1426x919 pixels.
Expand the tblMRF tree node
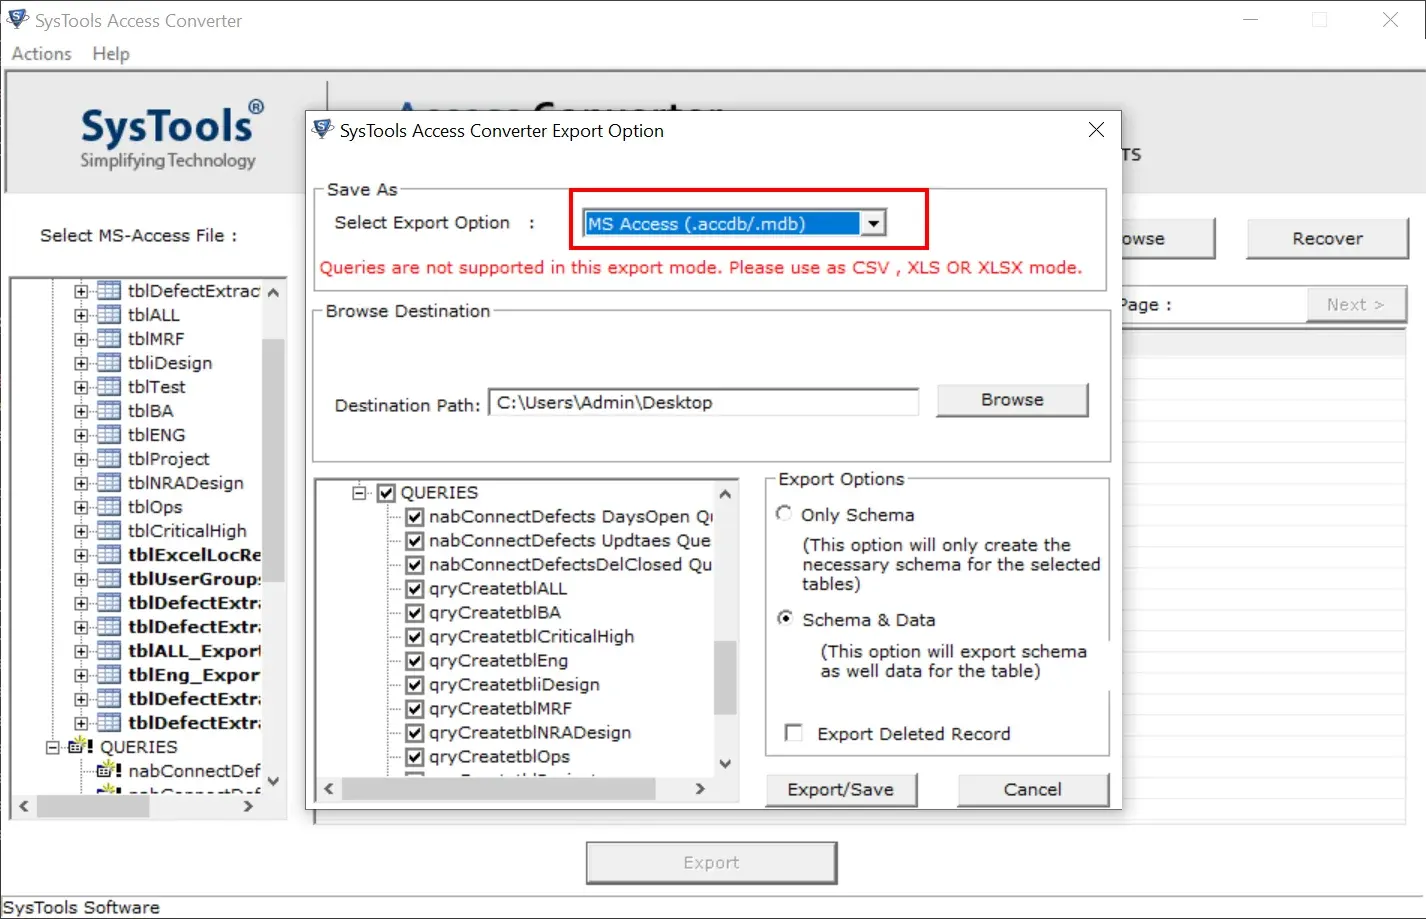tap(81, 339)
